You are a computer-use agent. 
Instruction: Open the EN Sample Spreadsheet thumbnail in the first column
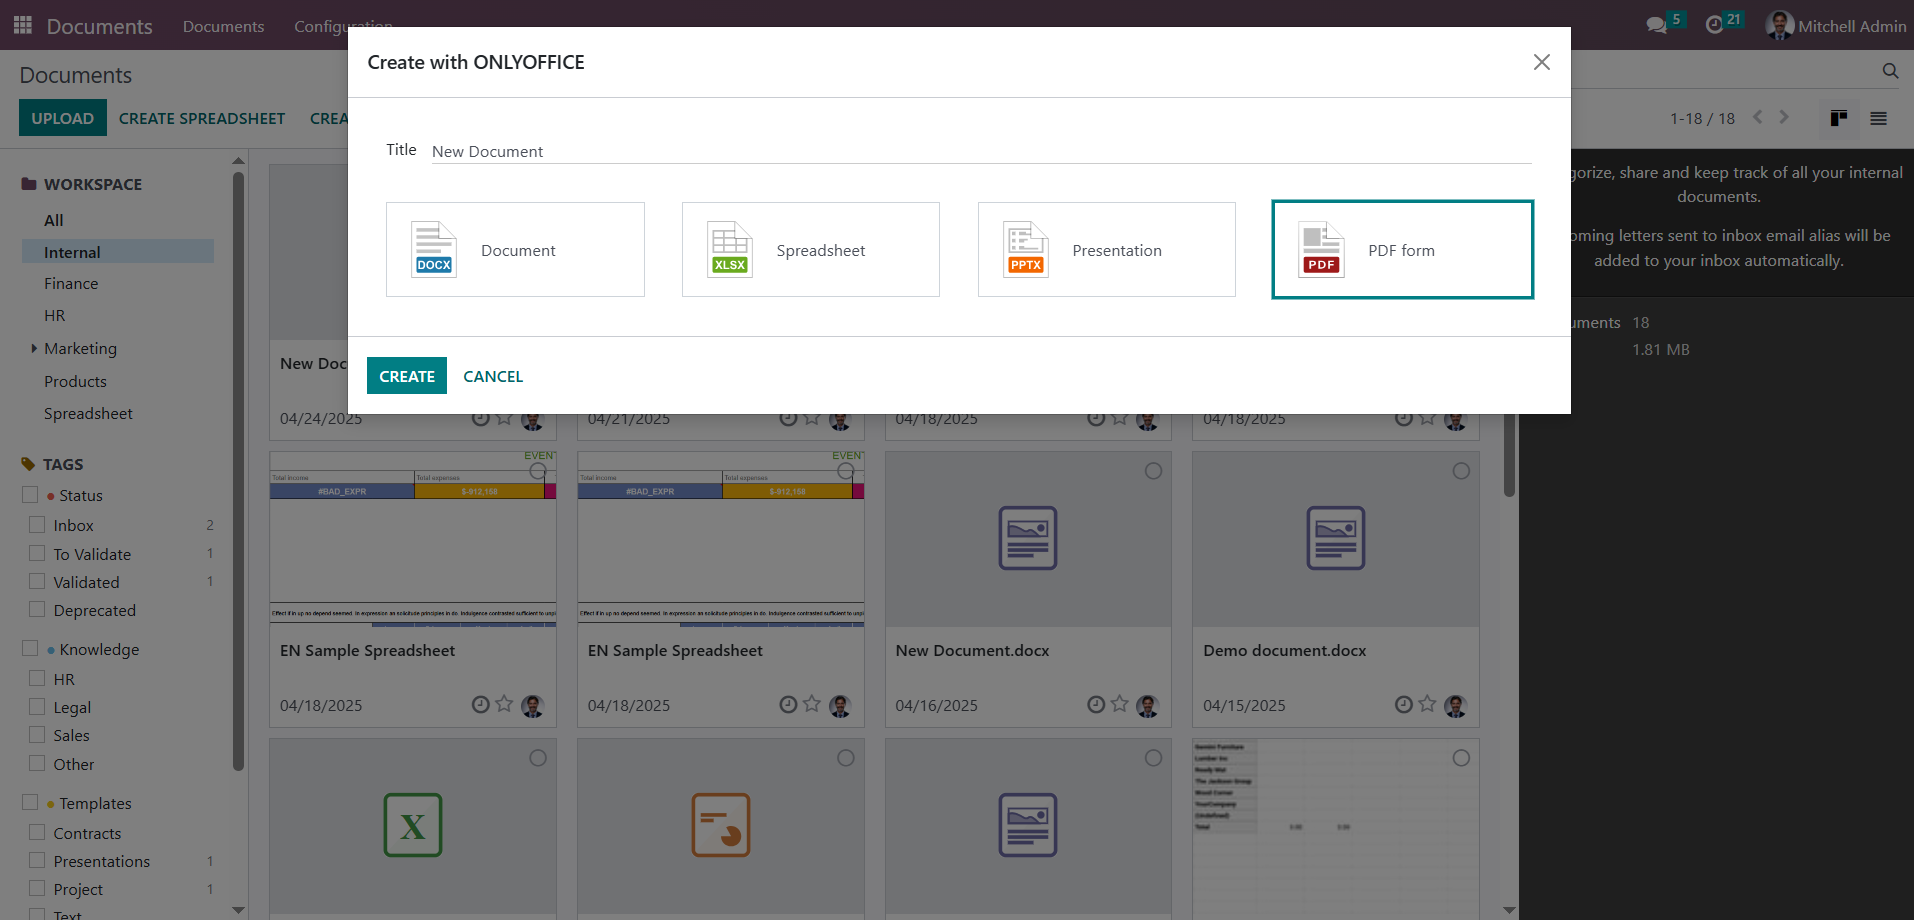click(x=413, y=539)
